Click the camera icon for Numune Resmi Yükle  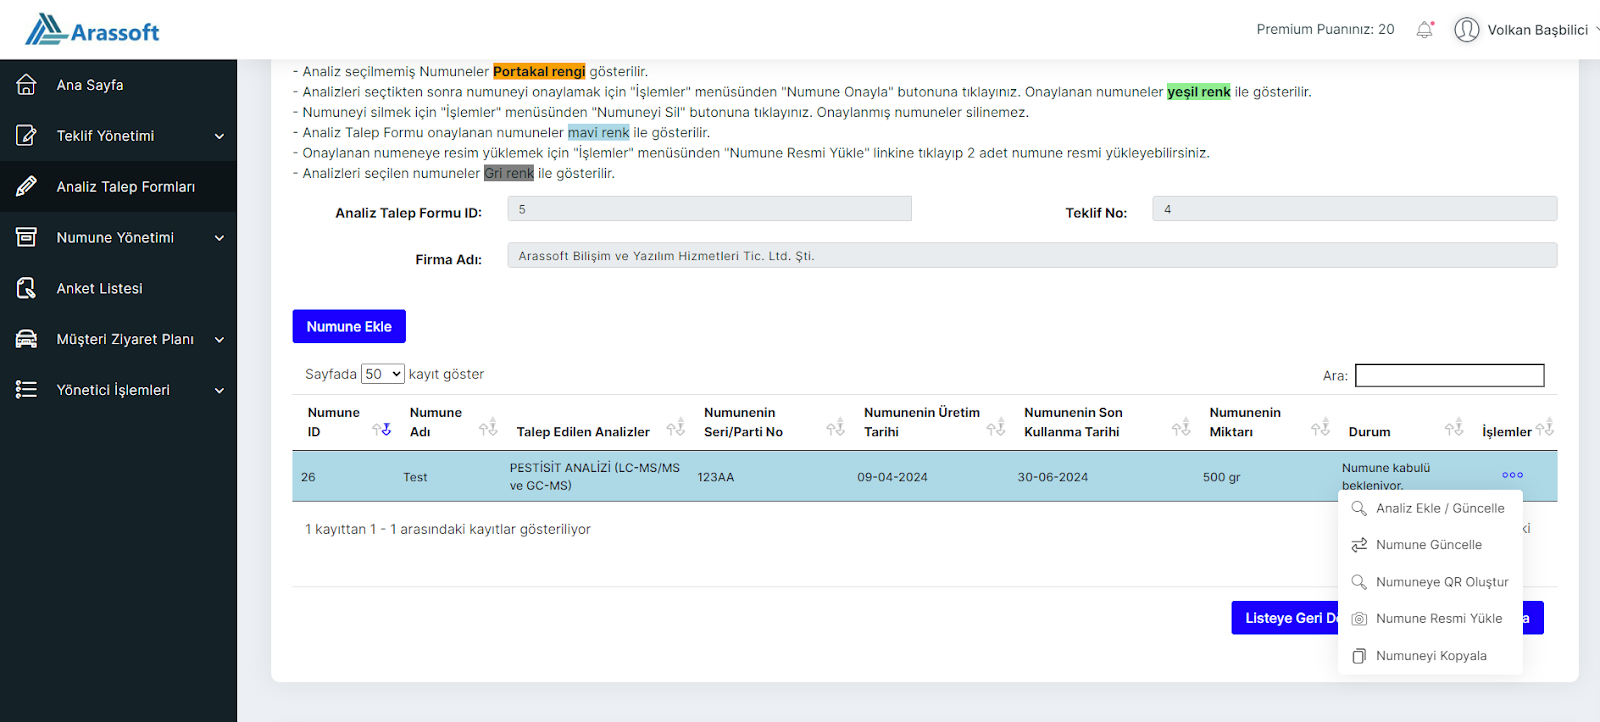(x=1359, y=619)
